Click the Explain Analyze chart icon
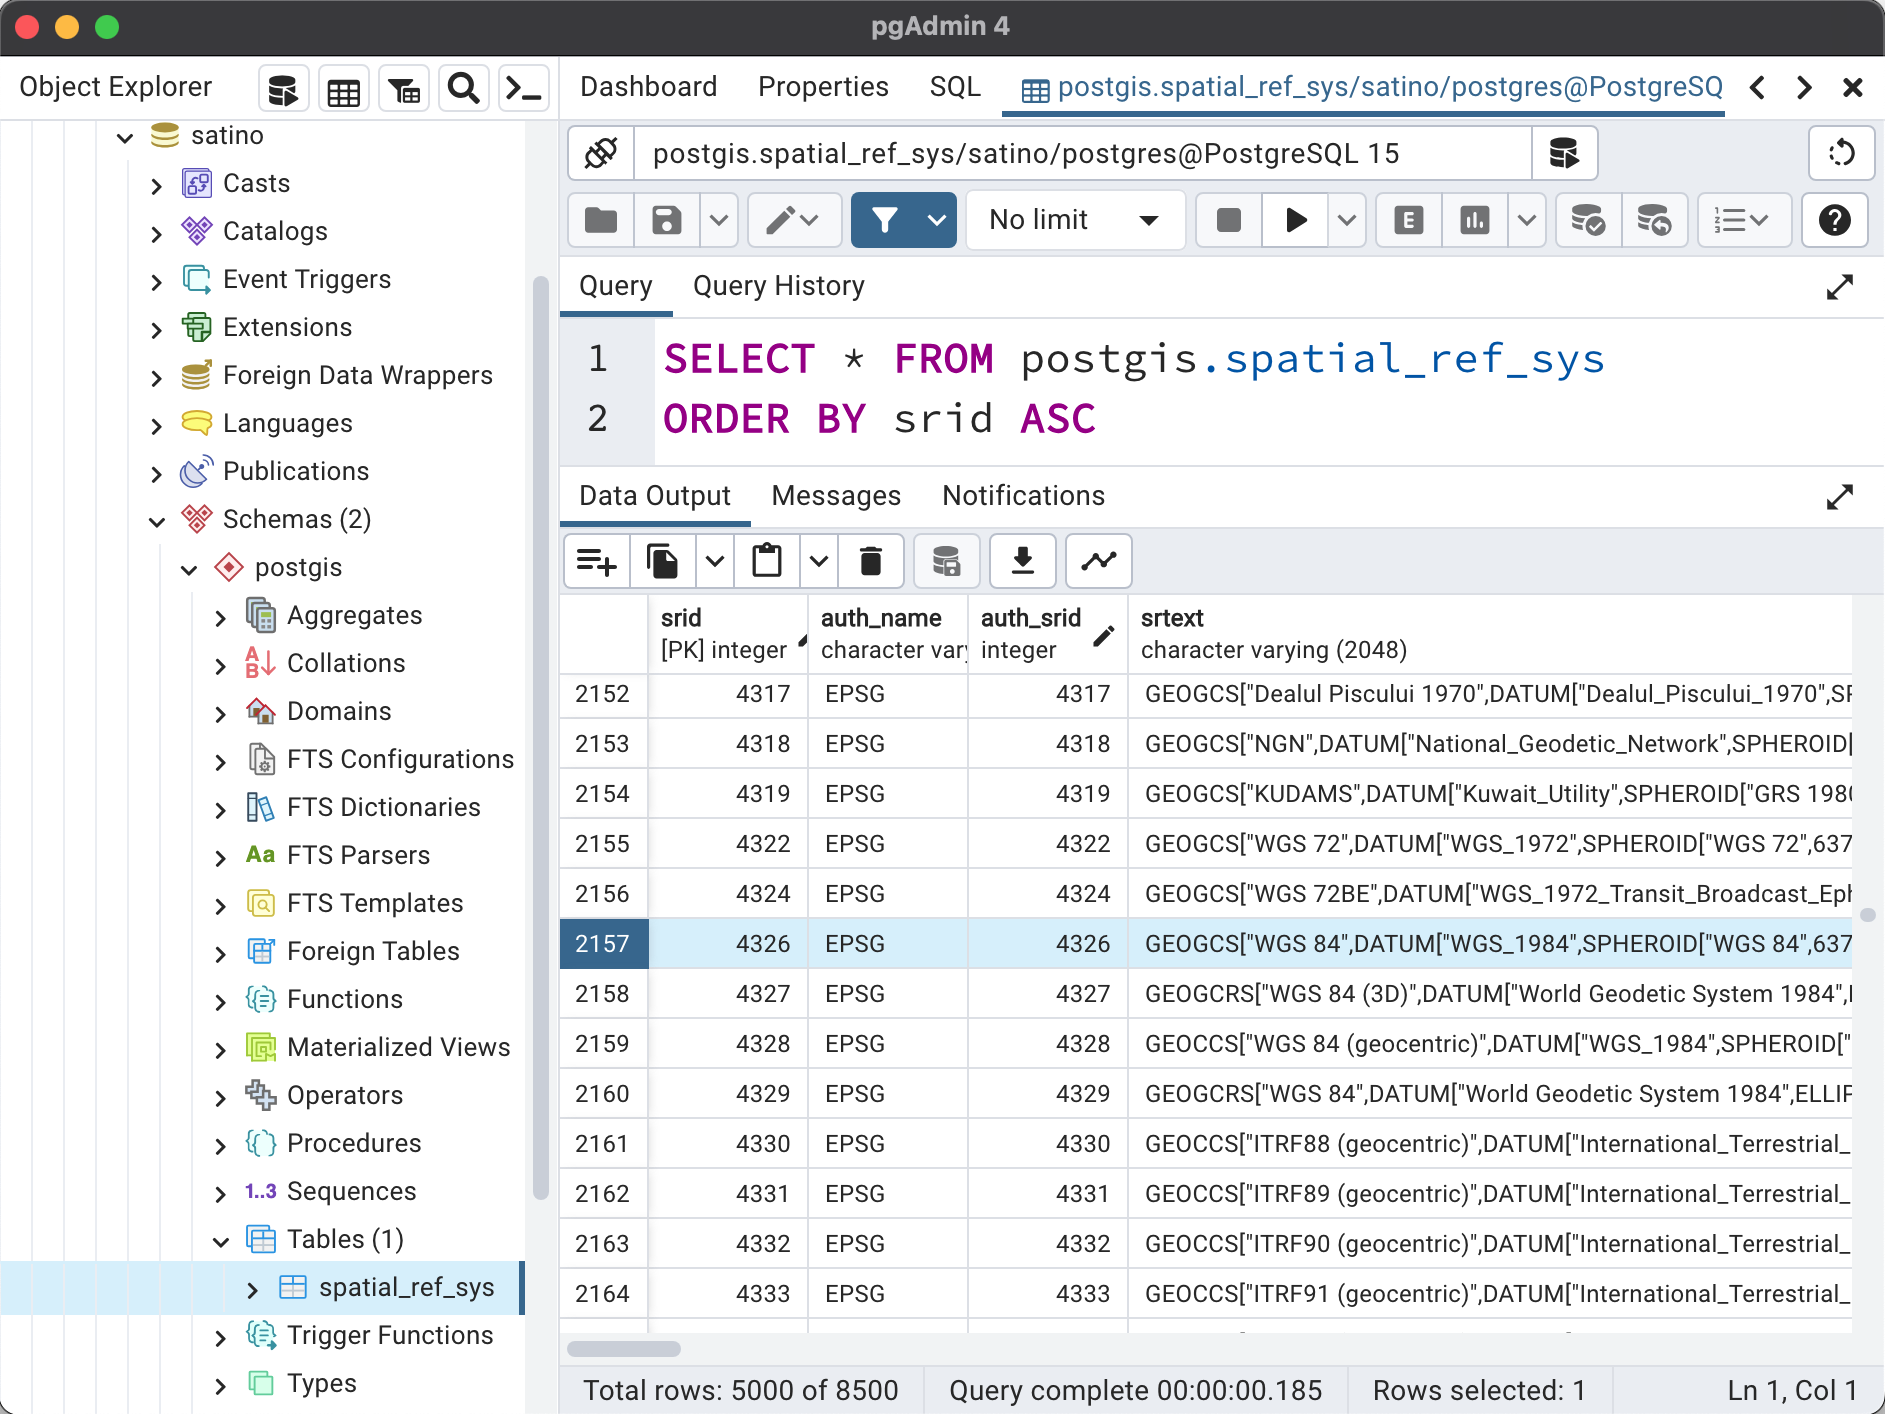The width and height of the screenshot is (1885, 1414). [x=1474, y=220]
